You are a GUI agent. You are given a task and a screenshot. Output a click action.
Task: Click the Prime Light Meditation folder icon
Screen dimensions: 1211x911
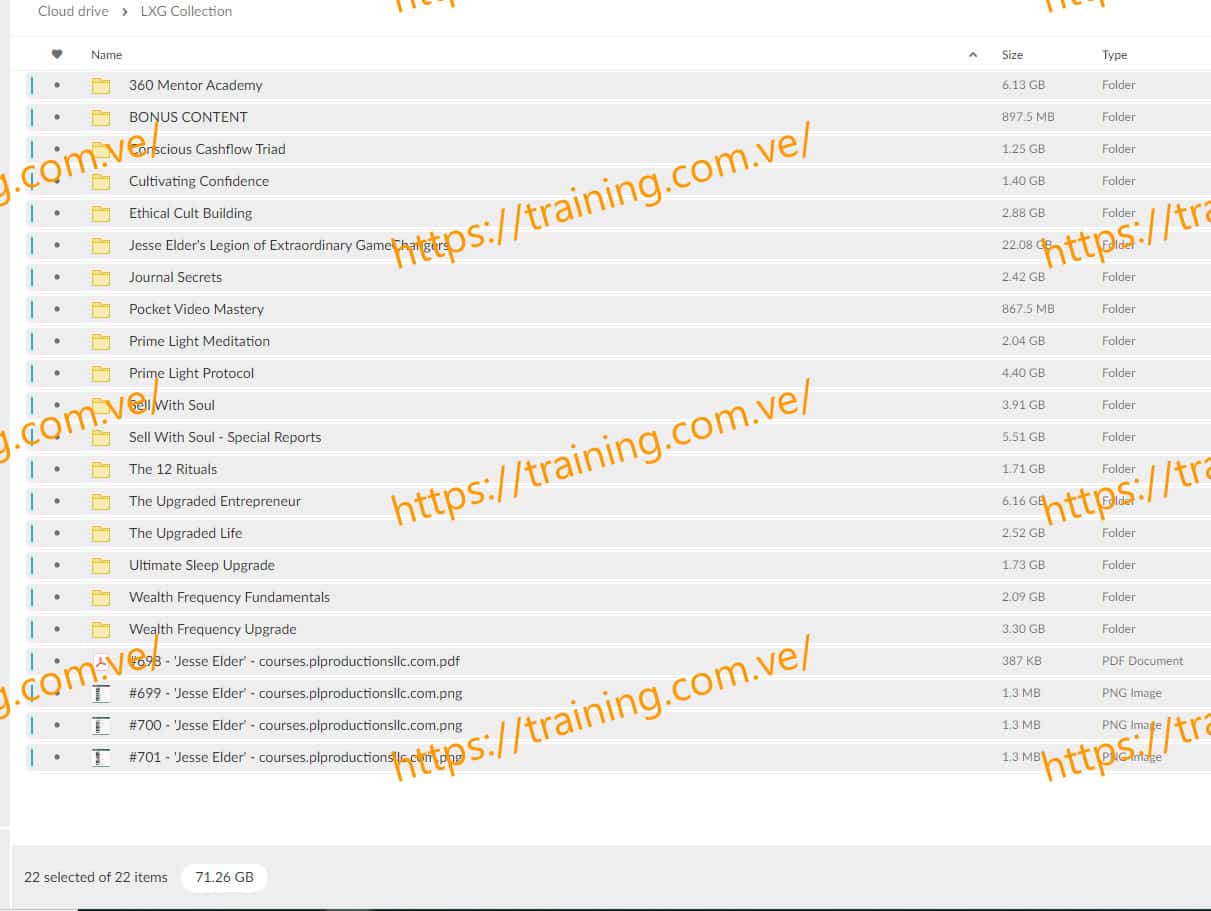(101, 342)
